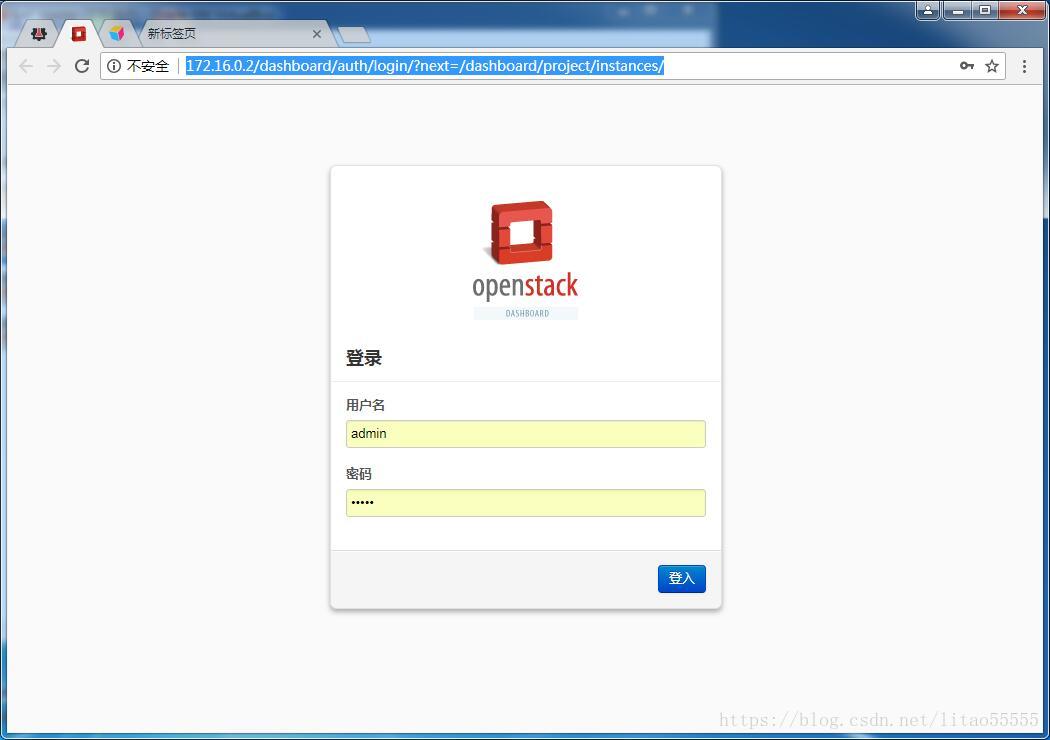Screen dimensions: 1050x740
Task: Switch to first pinned tab
Action: tap(38, 33)
